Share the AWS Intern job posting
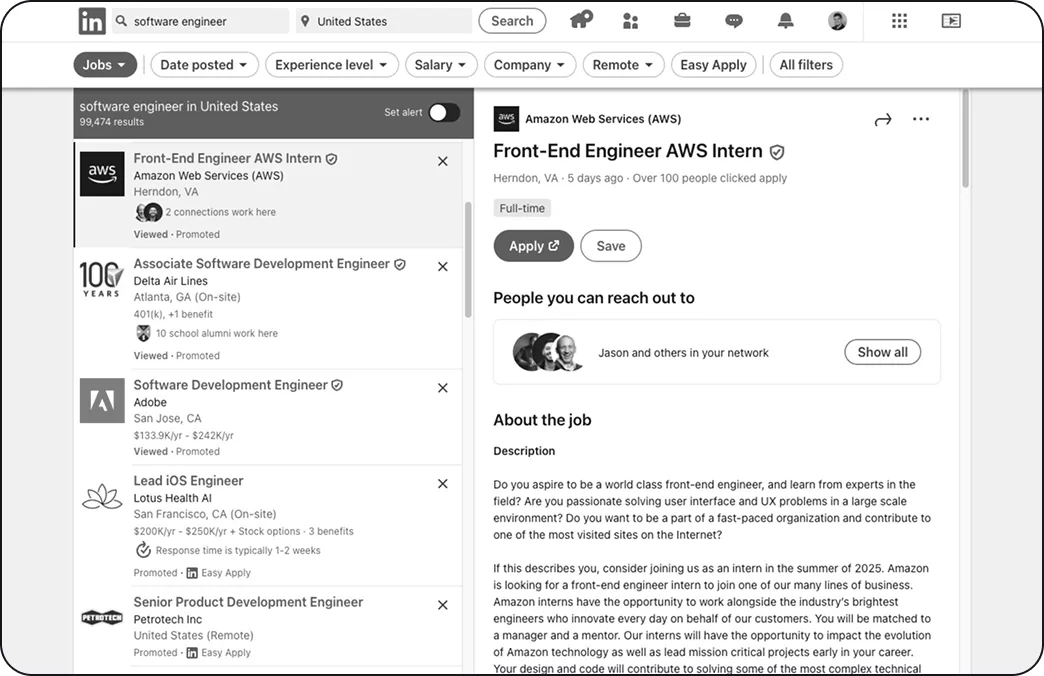The width and height of the screenshot is (1044, 676). pos(883,120)
